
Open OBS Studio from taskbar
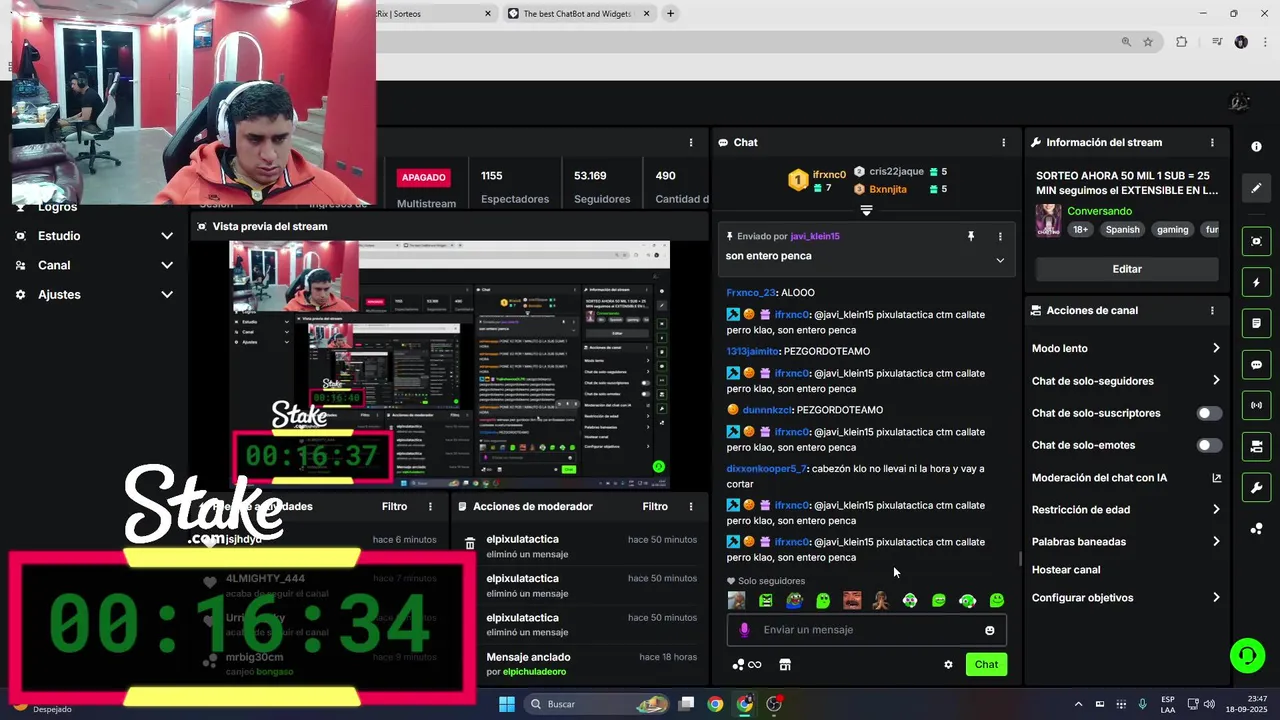(774, 704)
